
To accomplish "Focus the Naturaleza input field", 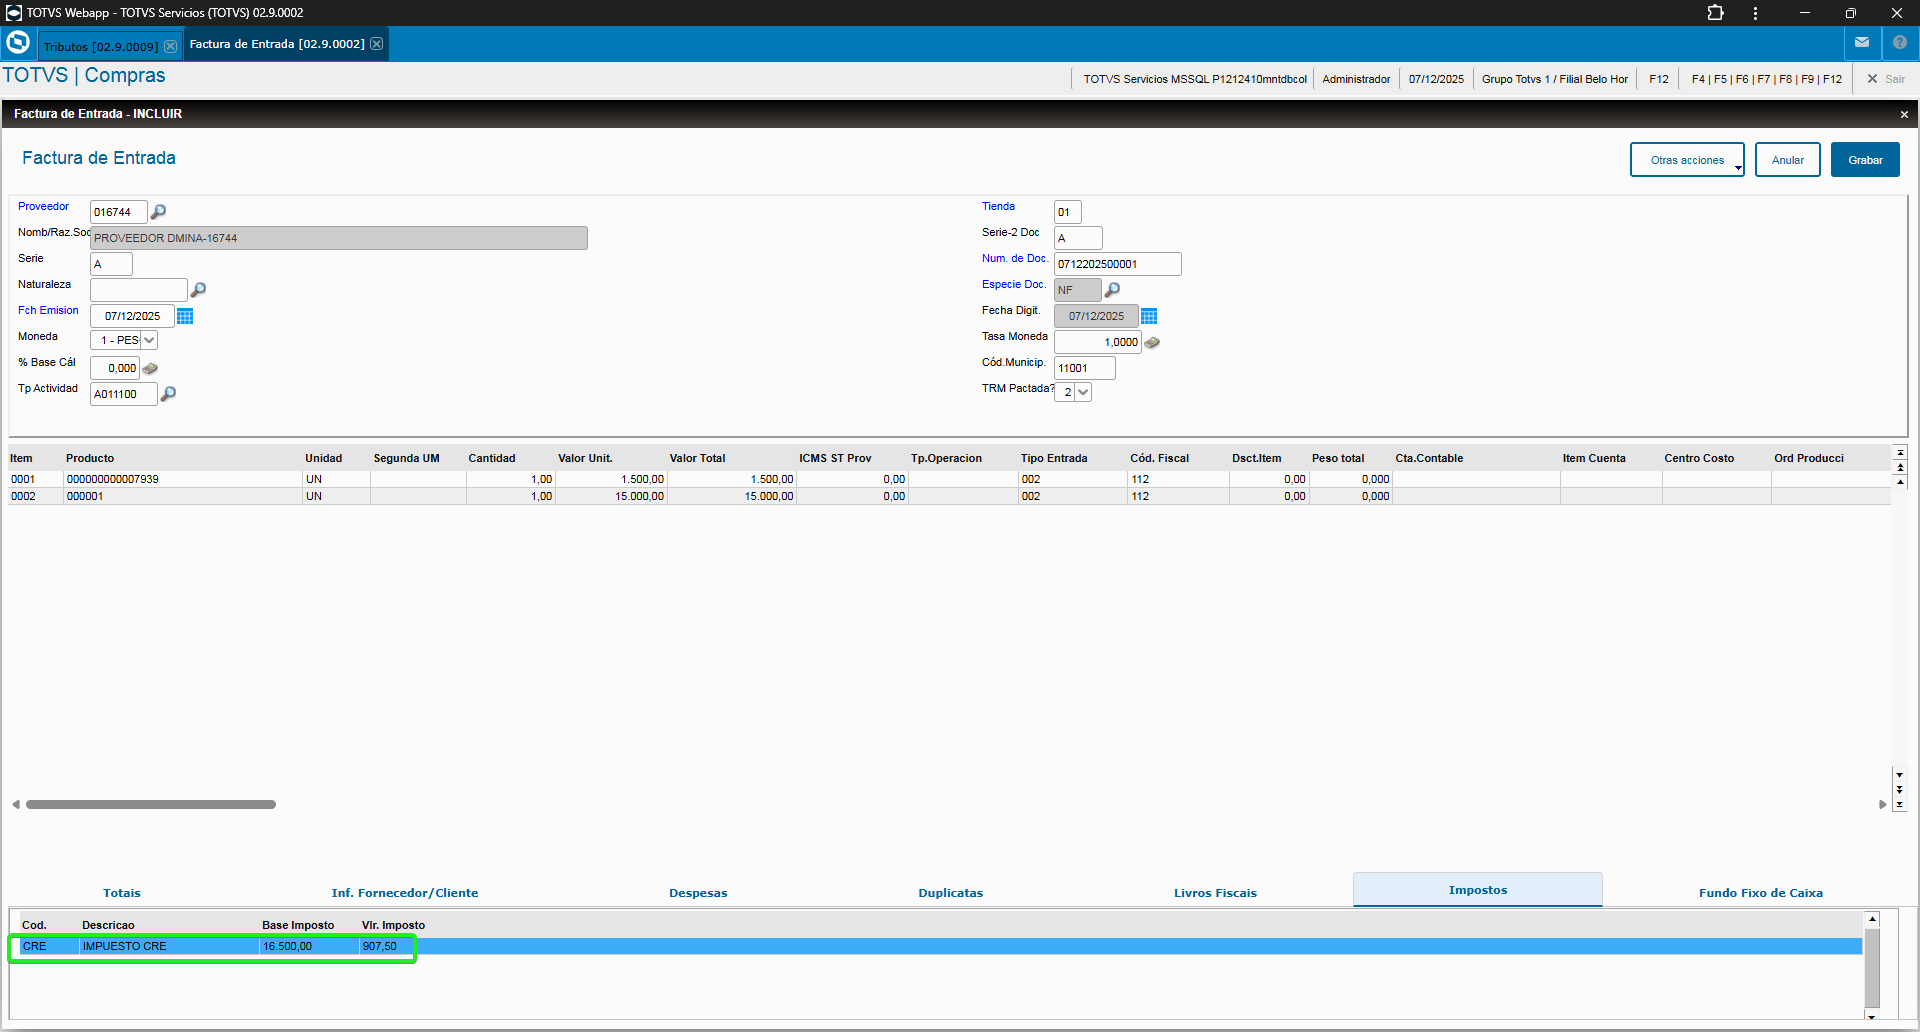I will (139, 290).
